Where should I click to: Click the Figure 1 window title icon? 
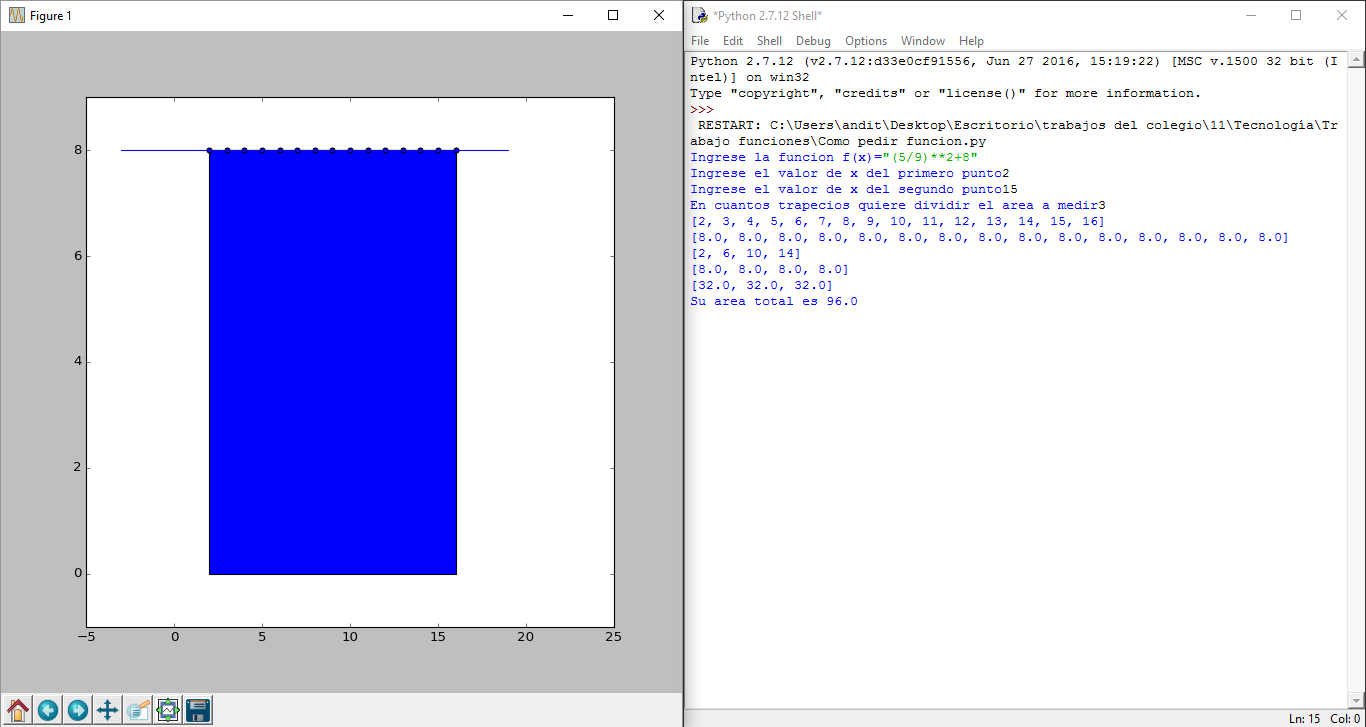(16, 16)
